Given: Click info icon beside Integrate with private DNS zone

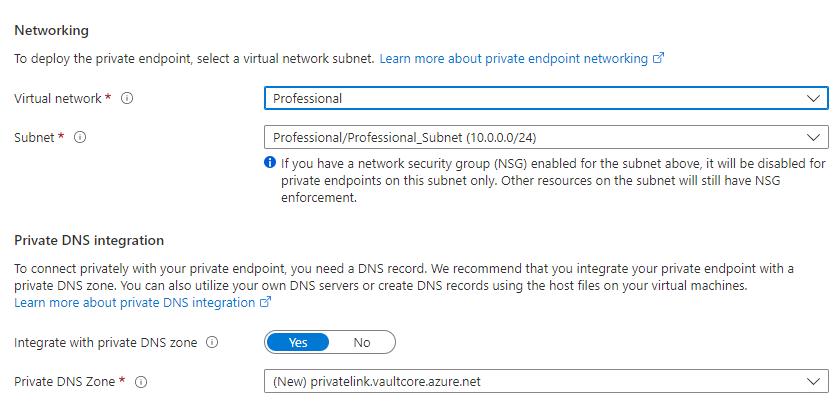Looking at the screenshot, I should (x=212, y=342).
